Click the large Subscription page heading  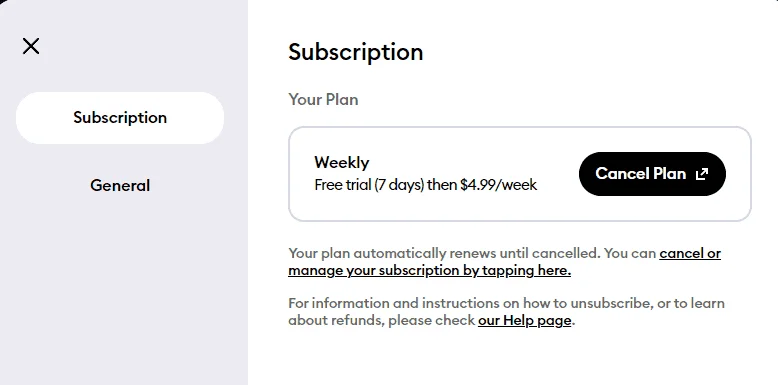click(356, 52)
